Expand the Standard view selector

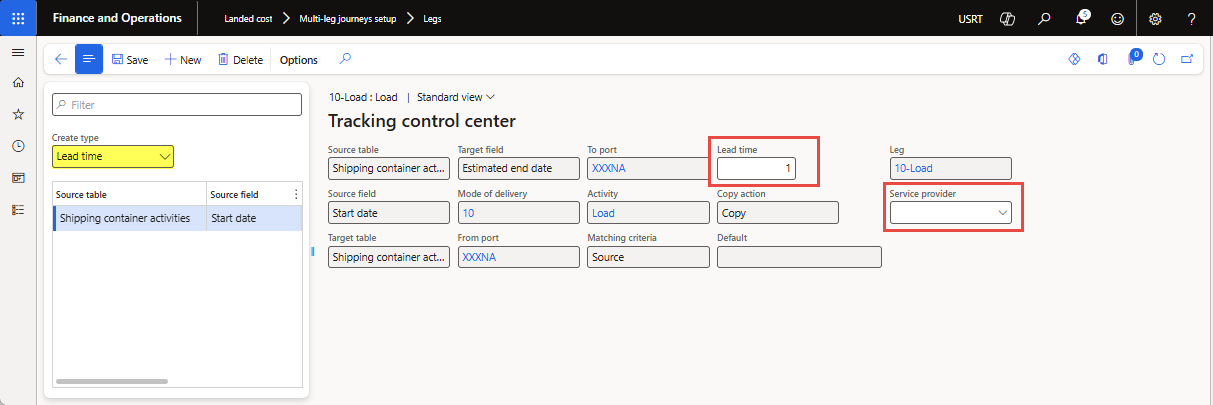[456, 97]
